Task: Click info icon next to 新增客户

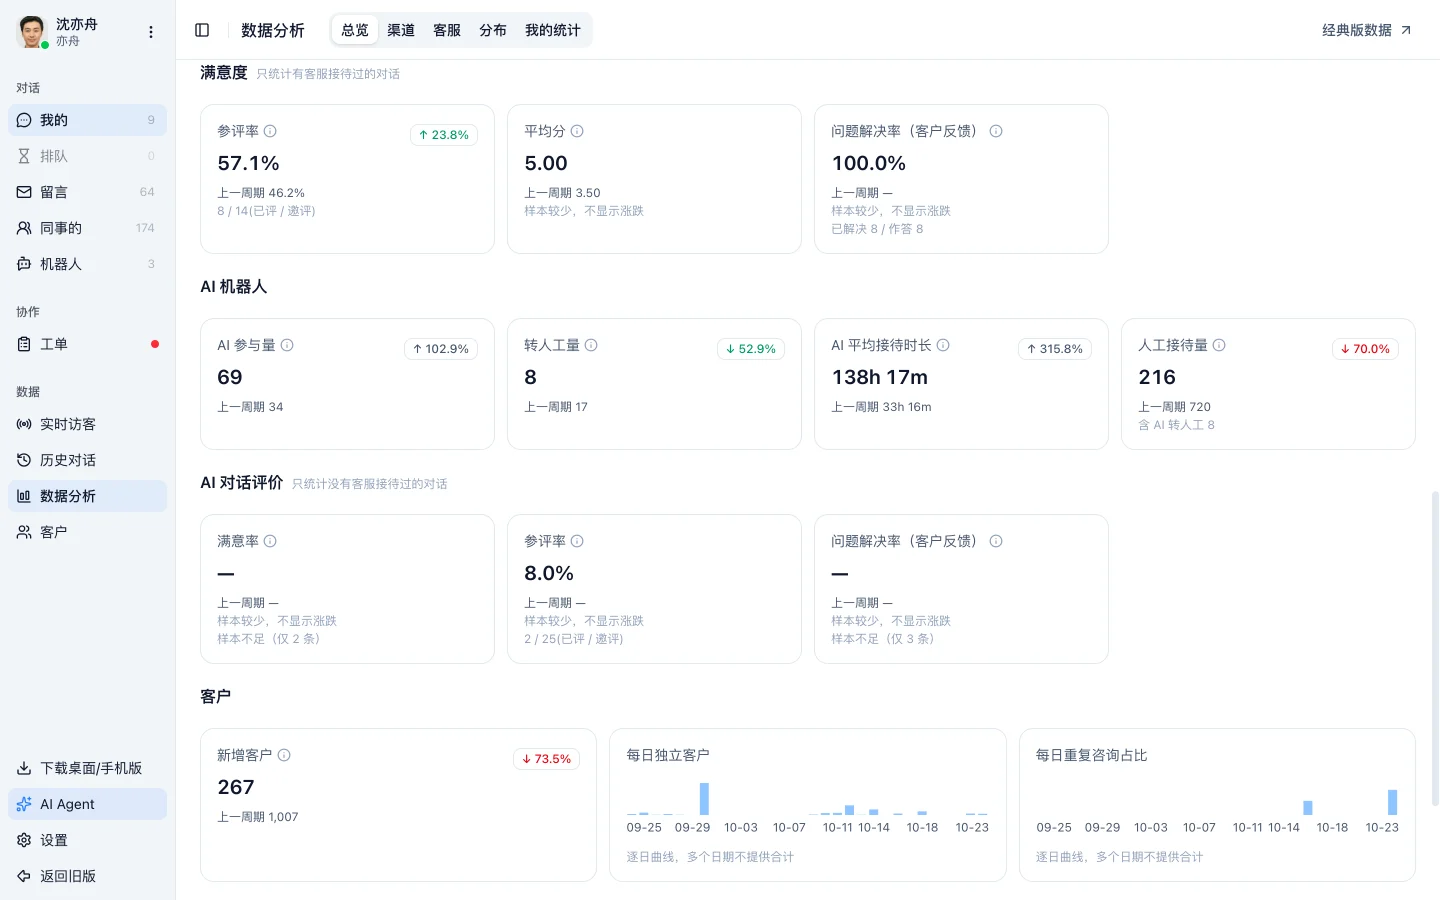Action: point(284,755)
